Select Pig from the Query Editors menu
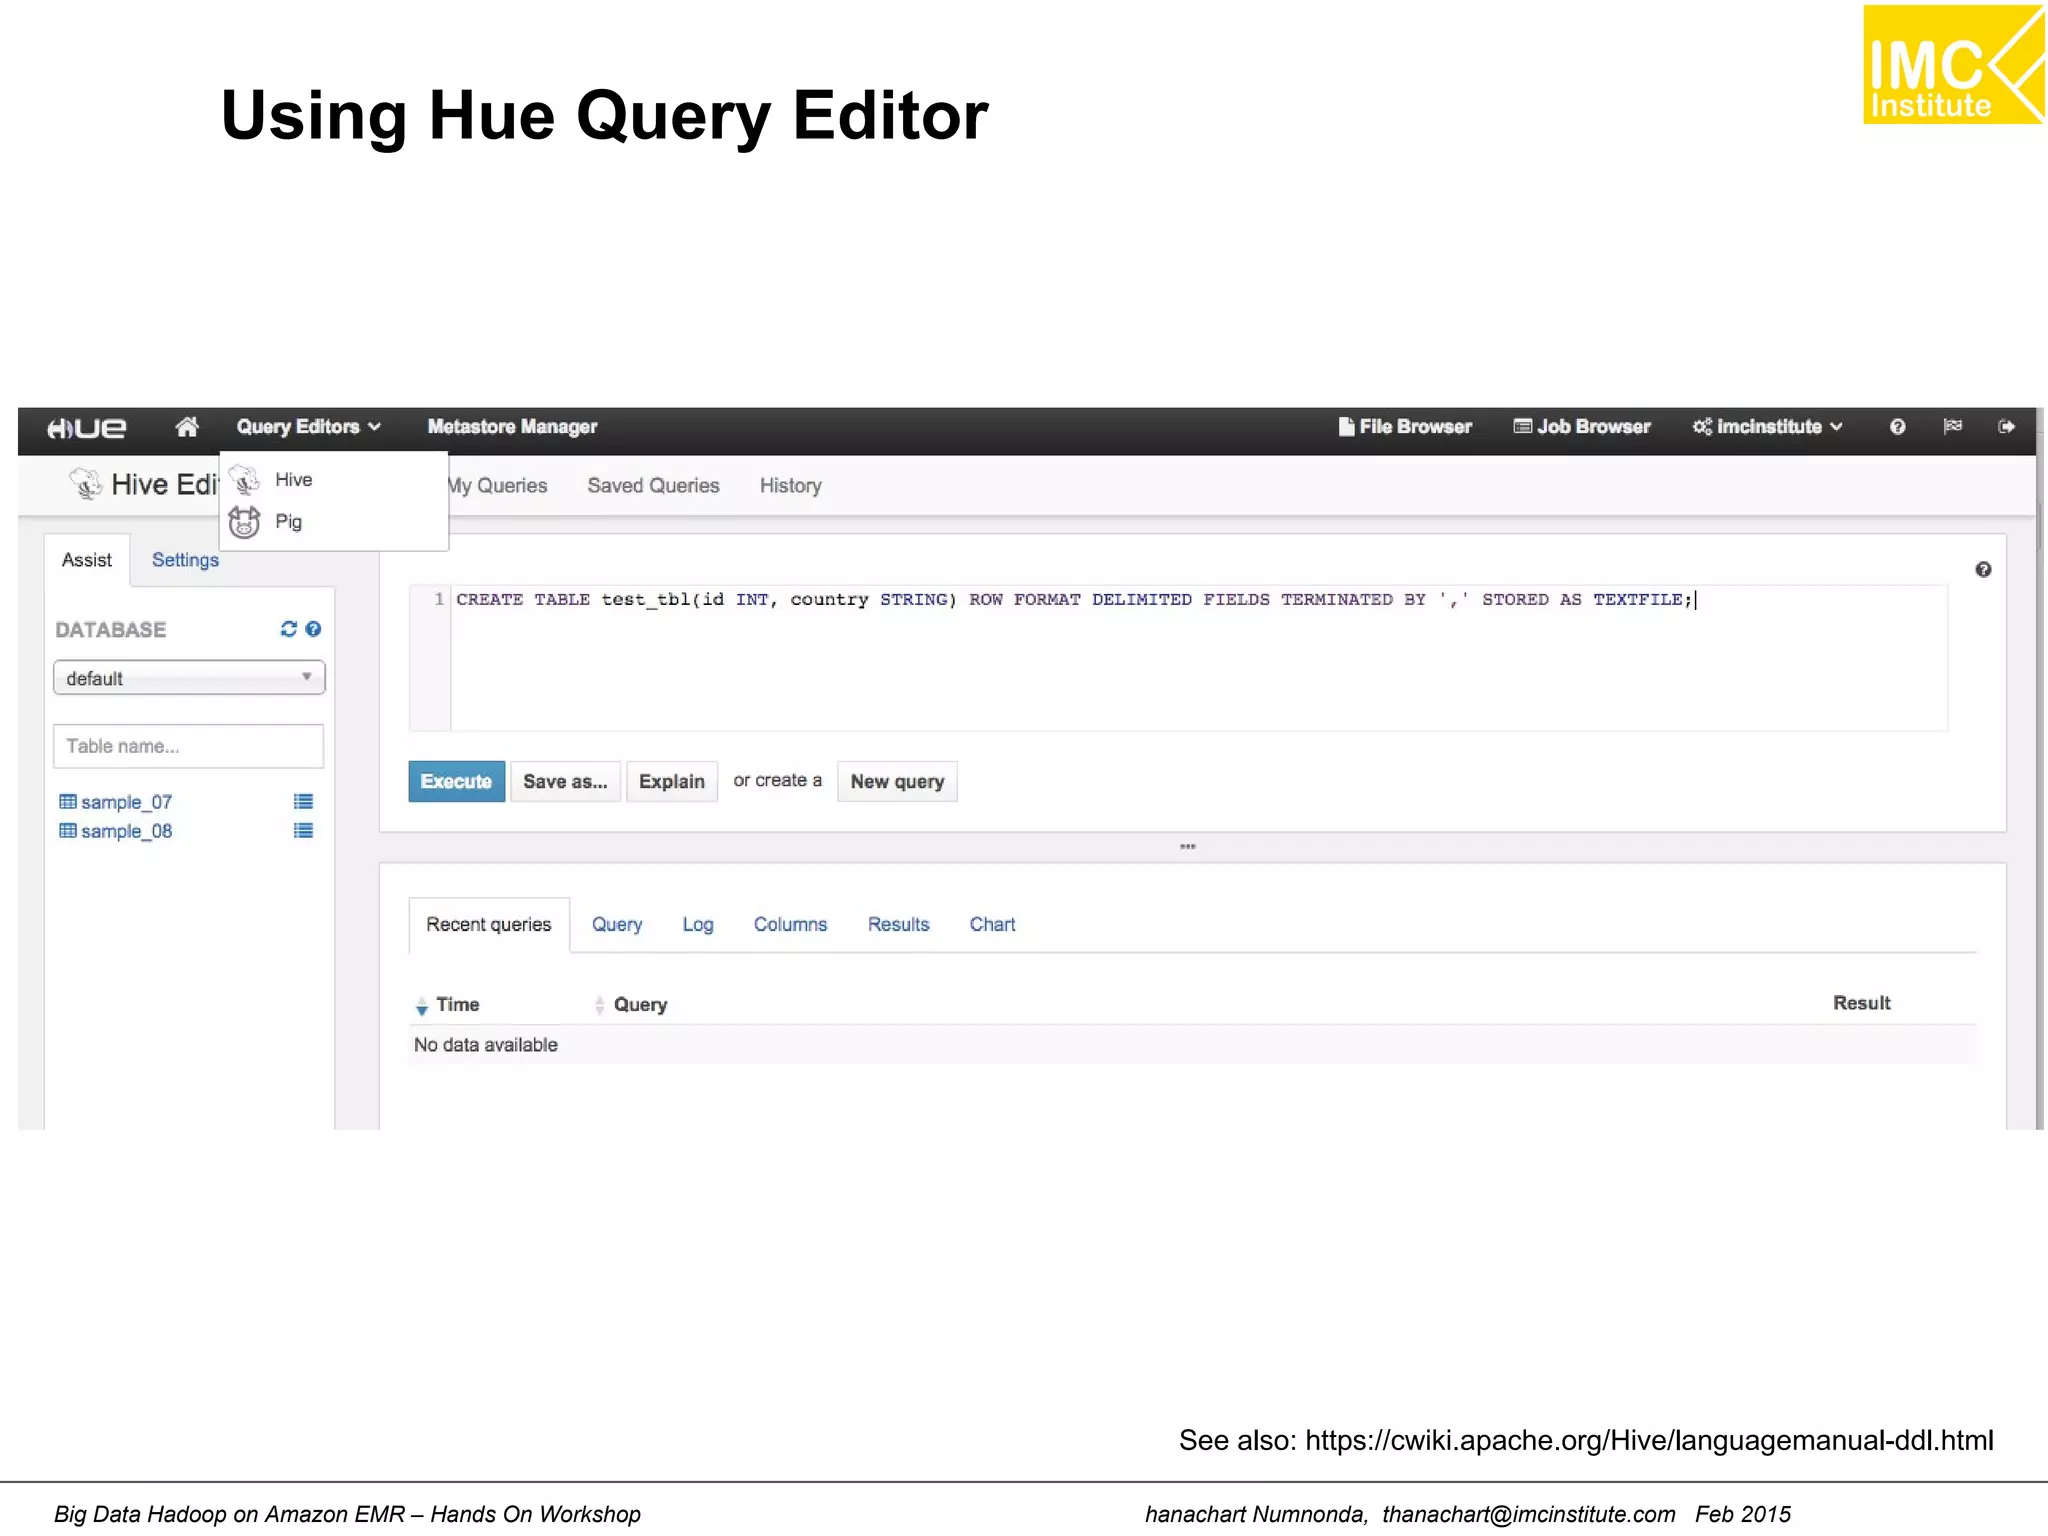 [x=288, y=522]
